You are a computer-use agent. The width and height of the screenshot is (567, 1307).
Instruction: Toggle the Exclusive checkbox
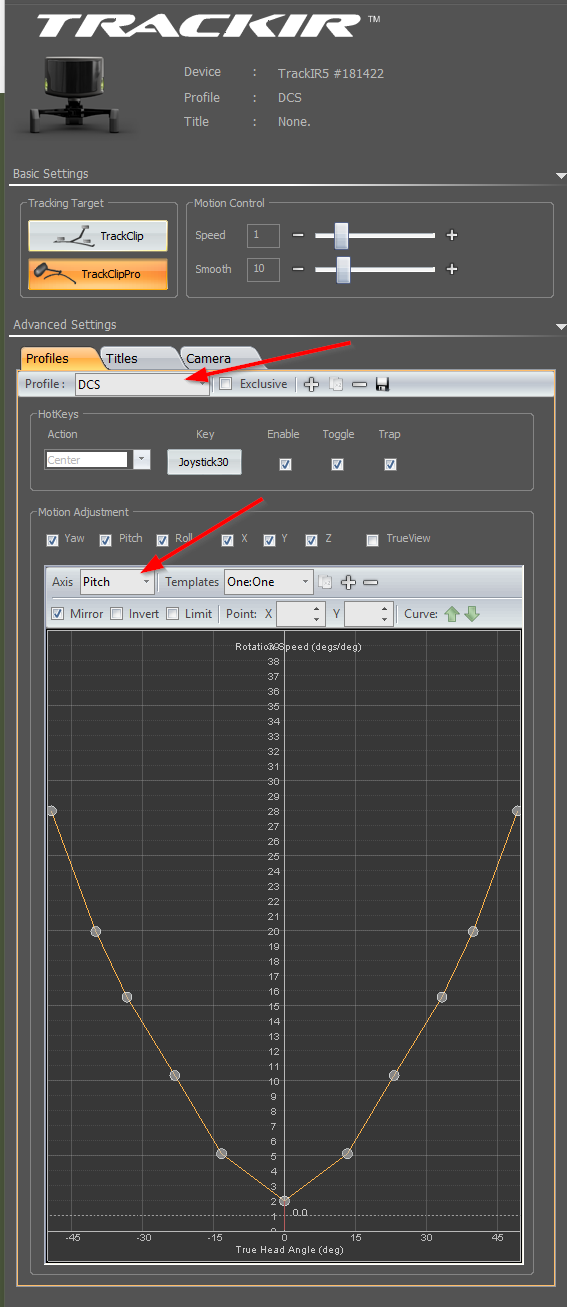tap(226, 384)
